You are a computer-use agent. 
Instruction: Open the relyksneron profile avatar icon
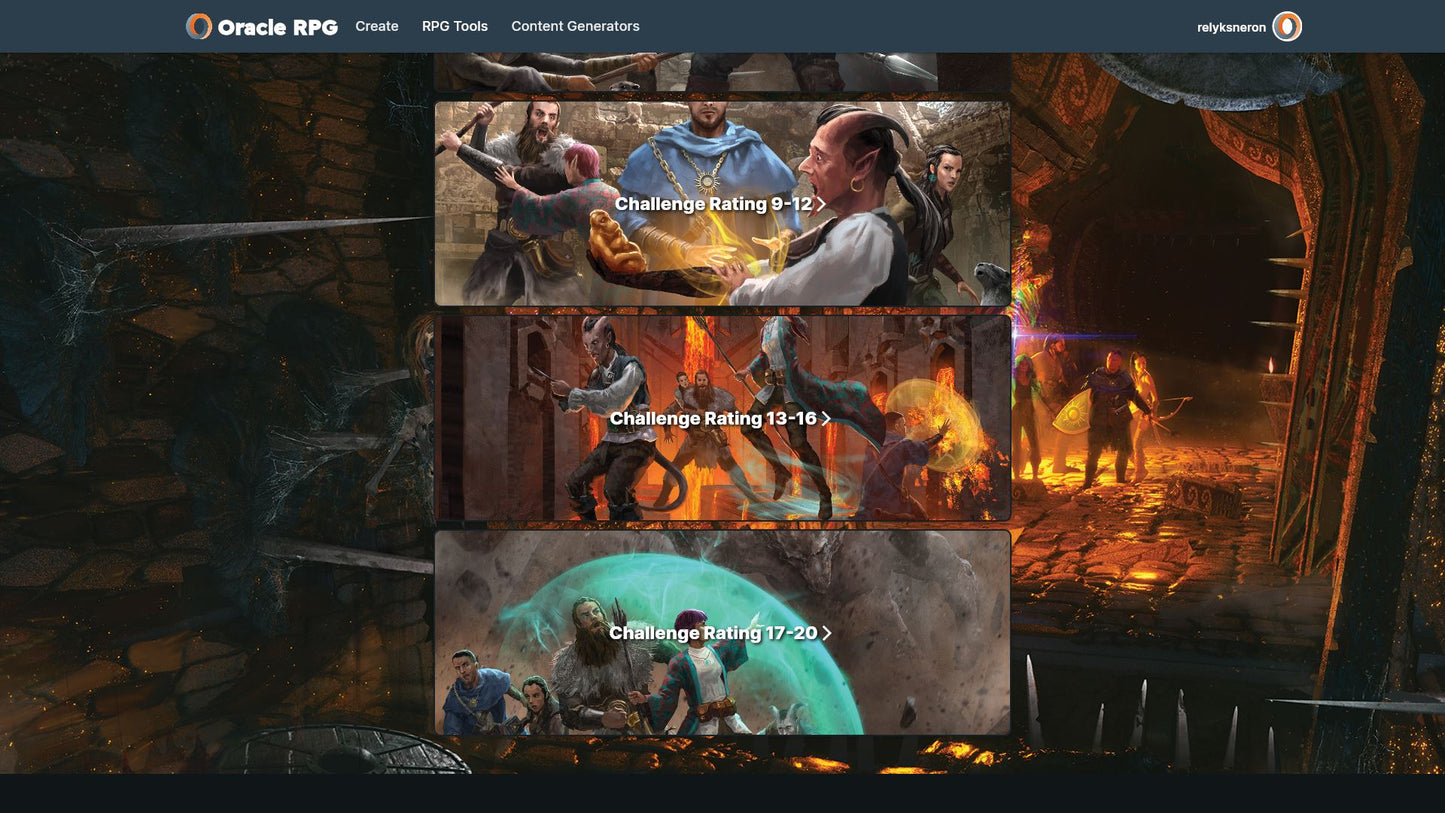[1287, 27]
